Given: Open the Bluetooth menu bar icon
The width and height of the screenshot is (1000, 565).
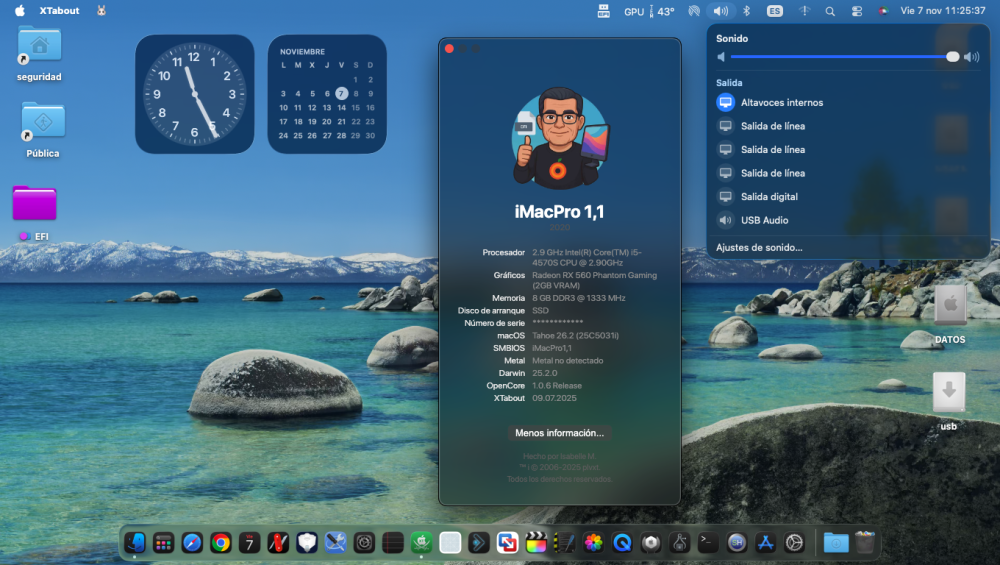Looking at the screenshot, I should click(747, 11).
